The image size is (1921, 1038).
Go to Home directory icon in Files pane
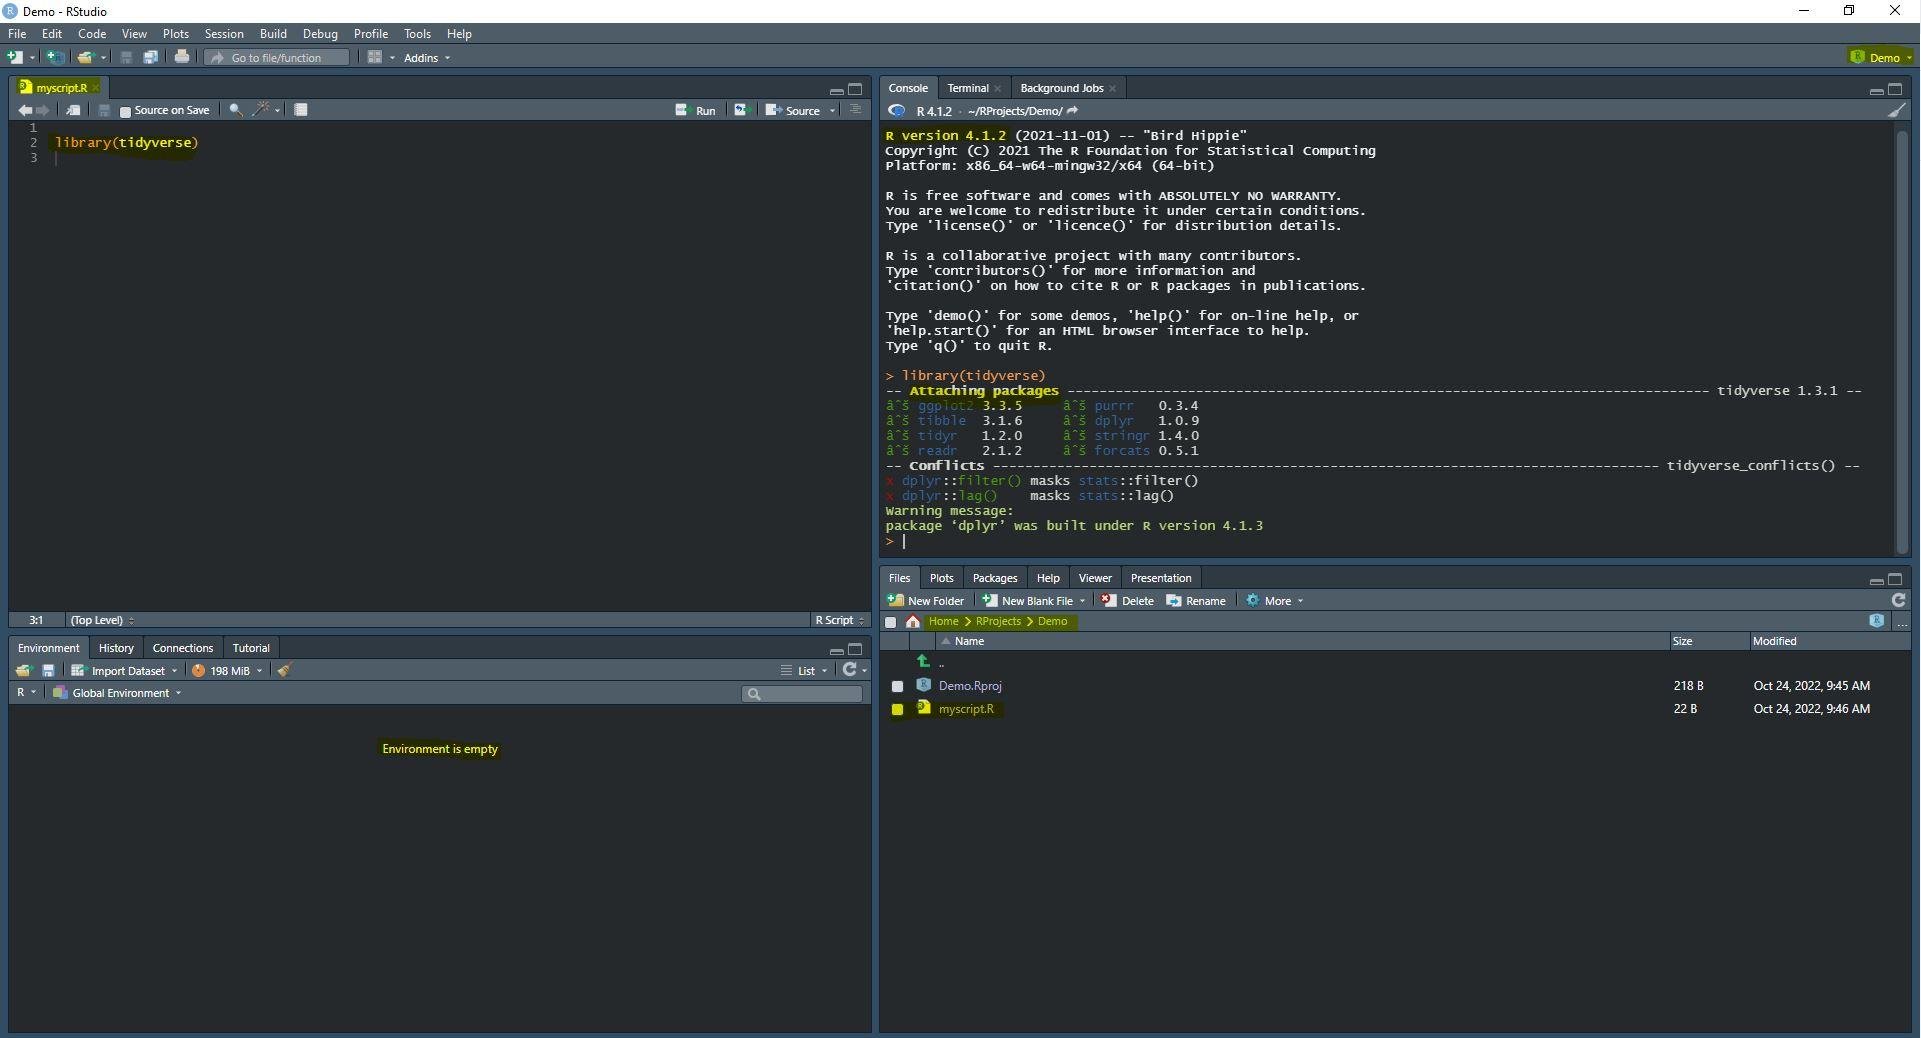[x=913, y=622]
